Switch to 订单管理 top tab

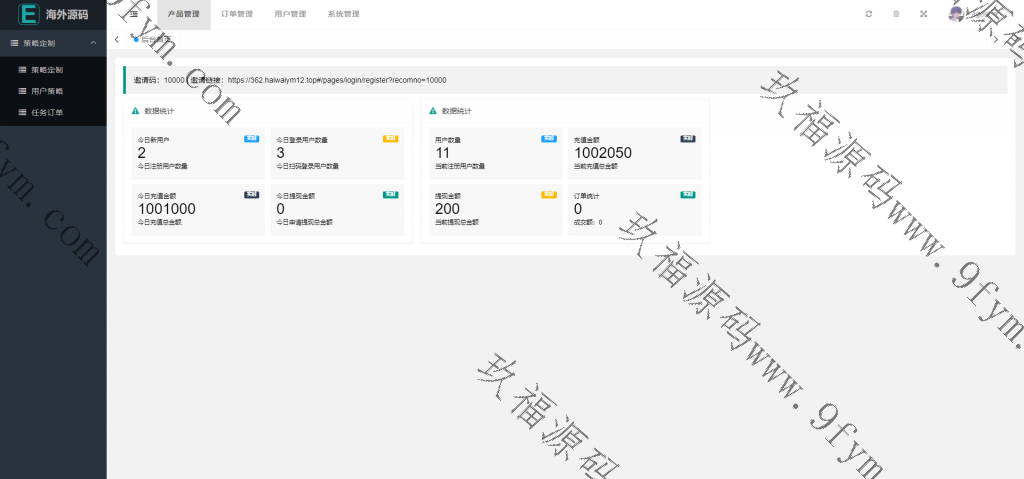(237, 14)
